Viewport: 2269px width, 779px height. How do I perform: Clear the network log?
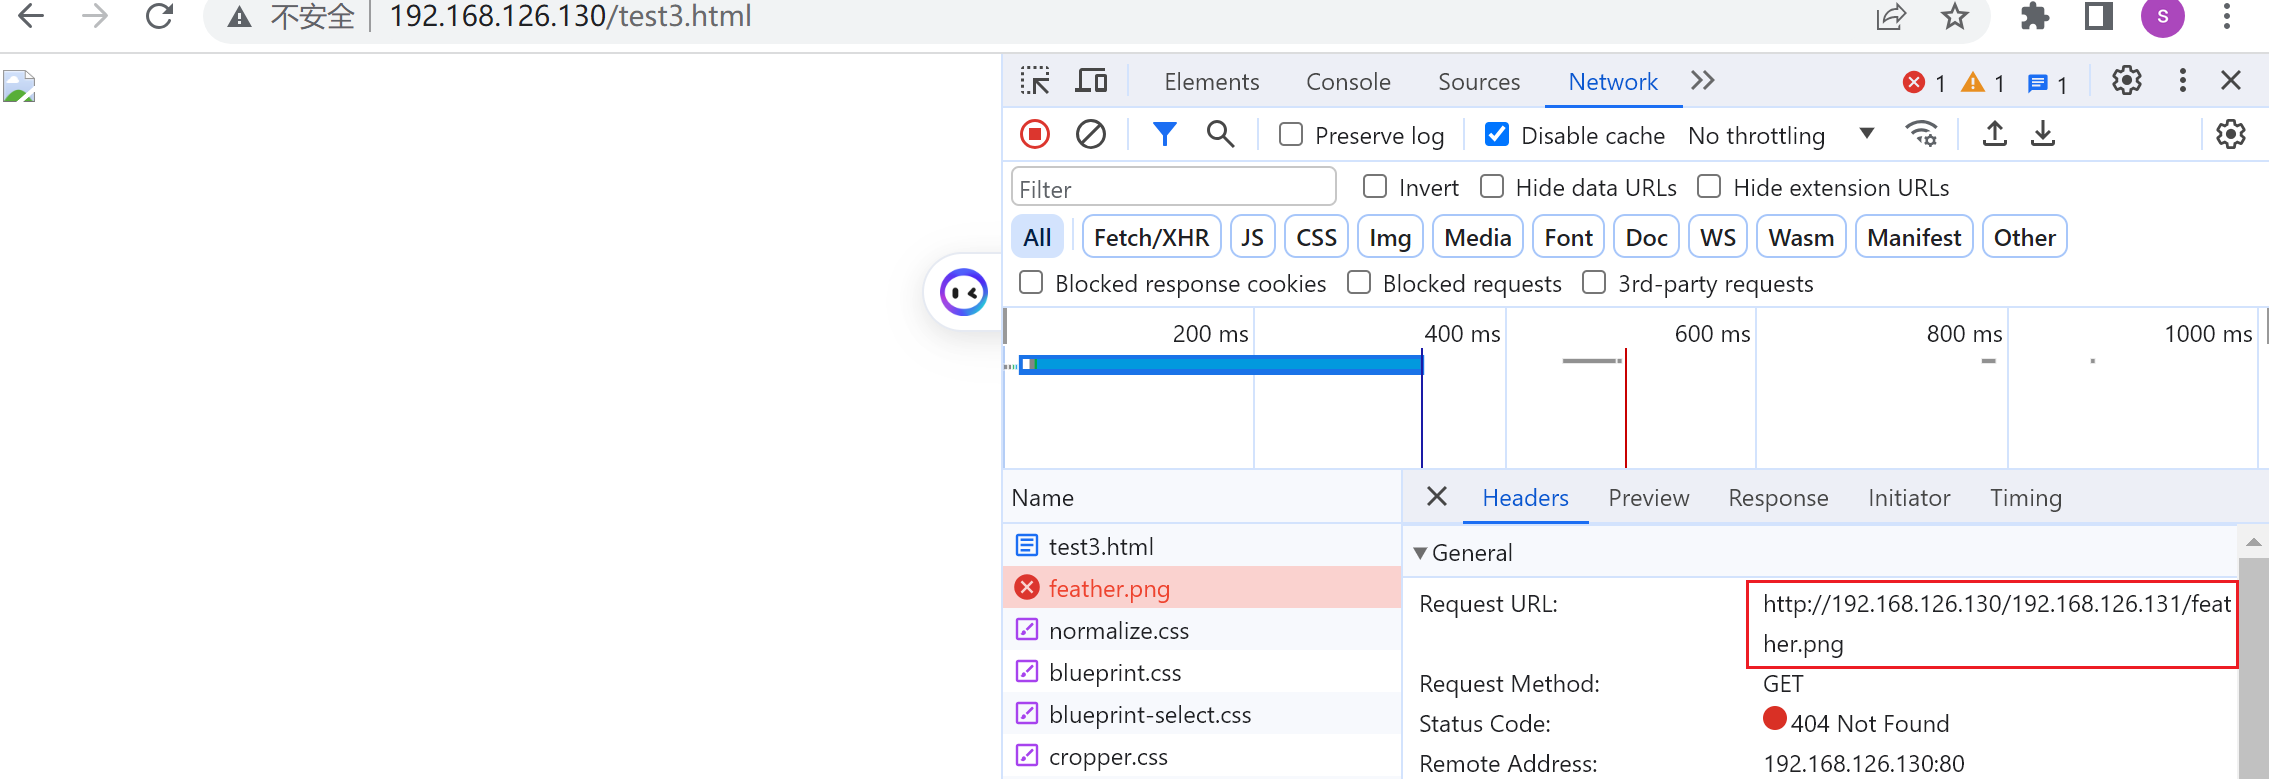1091,134
